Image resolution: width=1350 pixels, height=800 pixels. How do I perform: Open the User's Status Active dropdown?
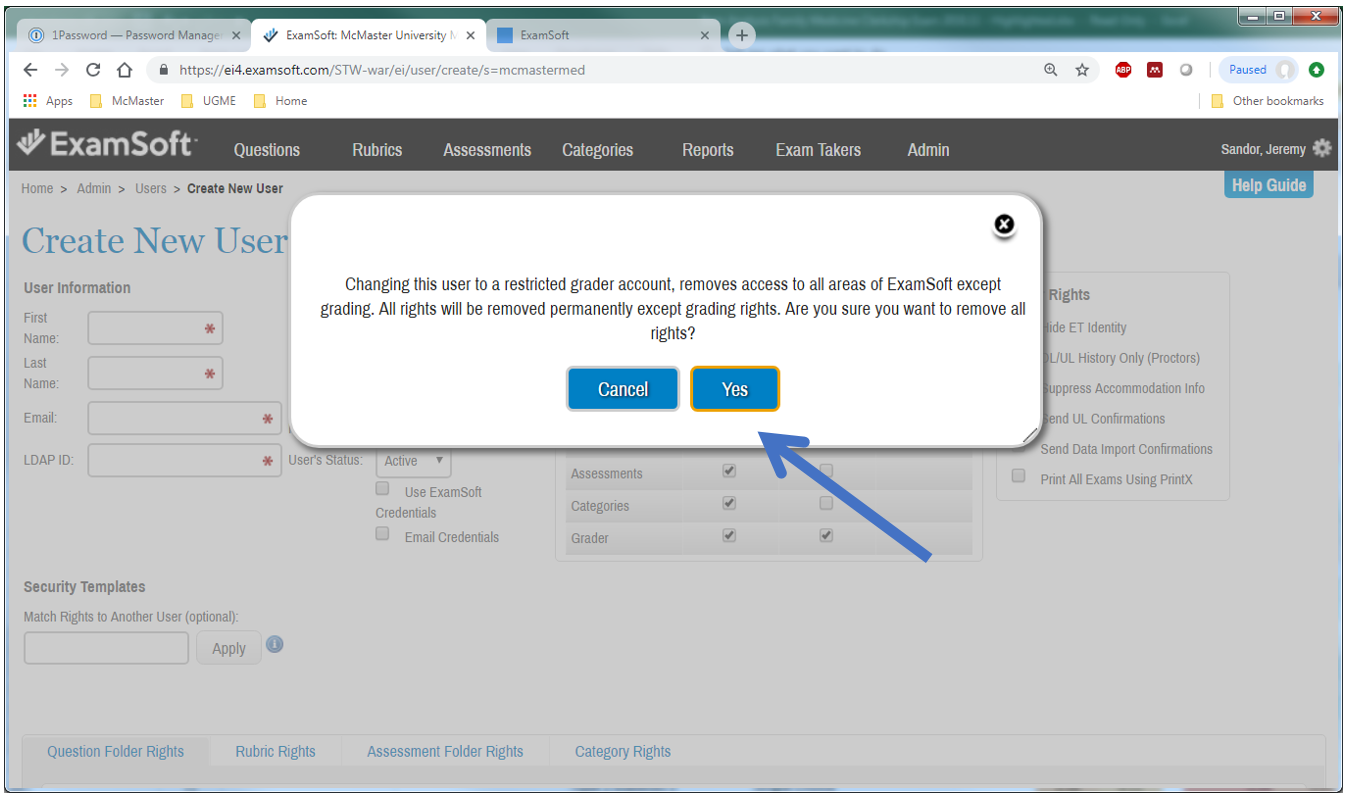pos(414,461)
